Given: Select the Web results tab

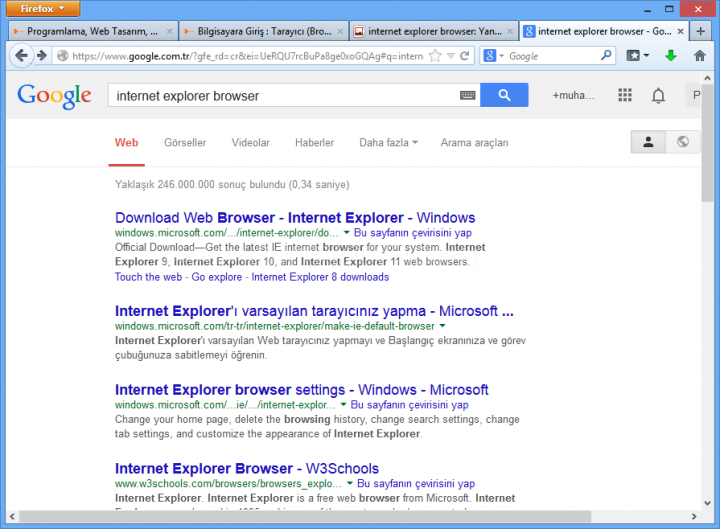Looking at the screenshot, I should coord(127,143).
